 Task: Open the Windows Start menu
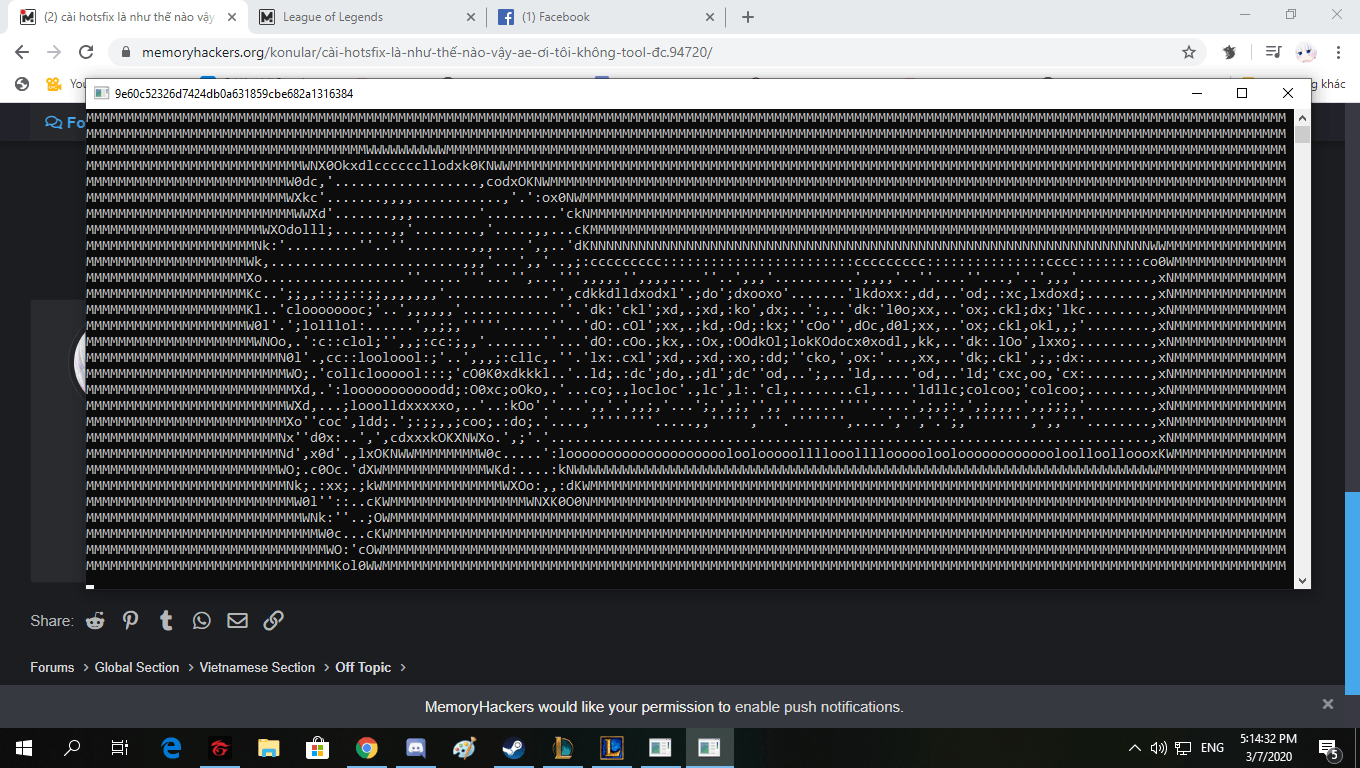point(24,747)
